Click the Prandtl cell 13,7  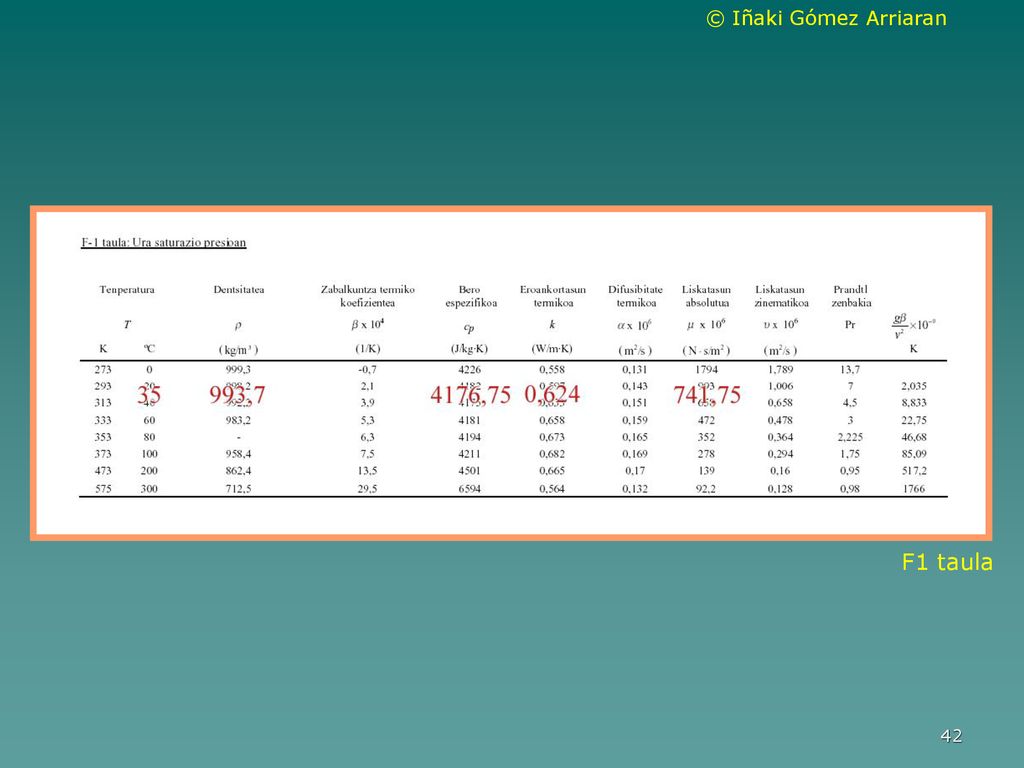pyautogui.click(x=850, y=370)
